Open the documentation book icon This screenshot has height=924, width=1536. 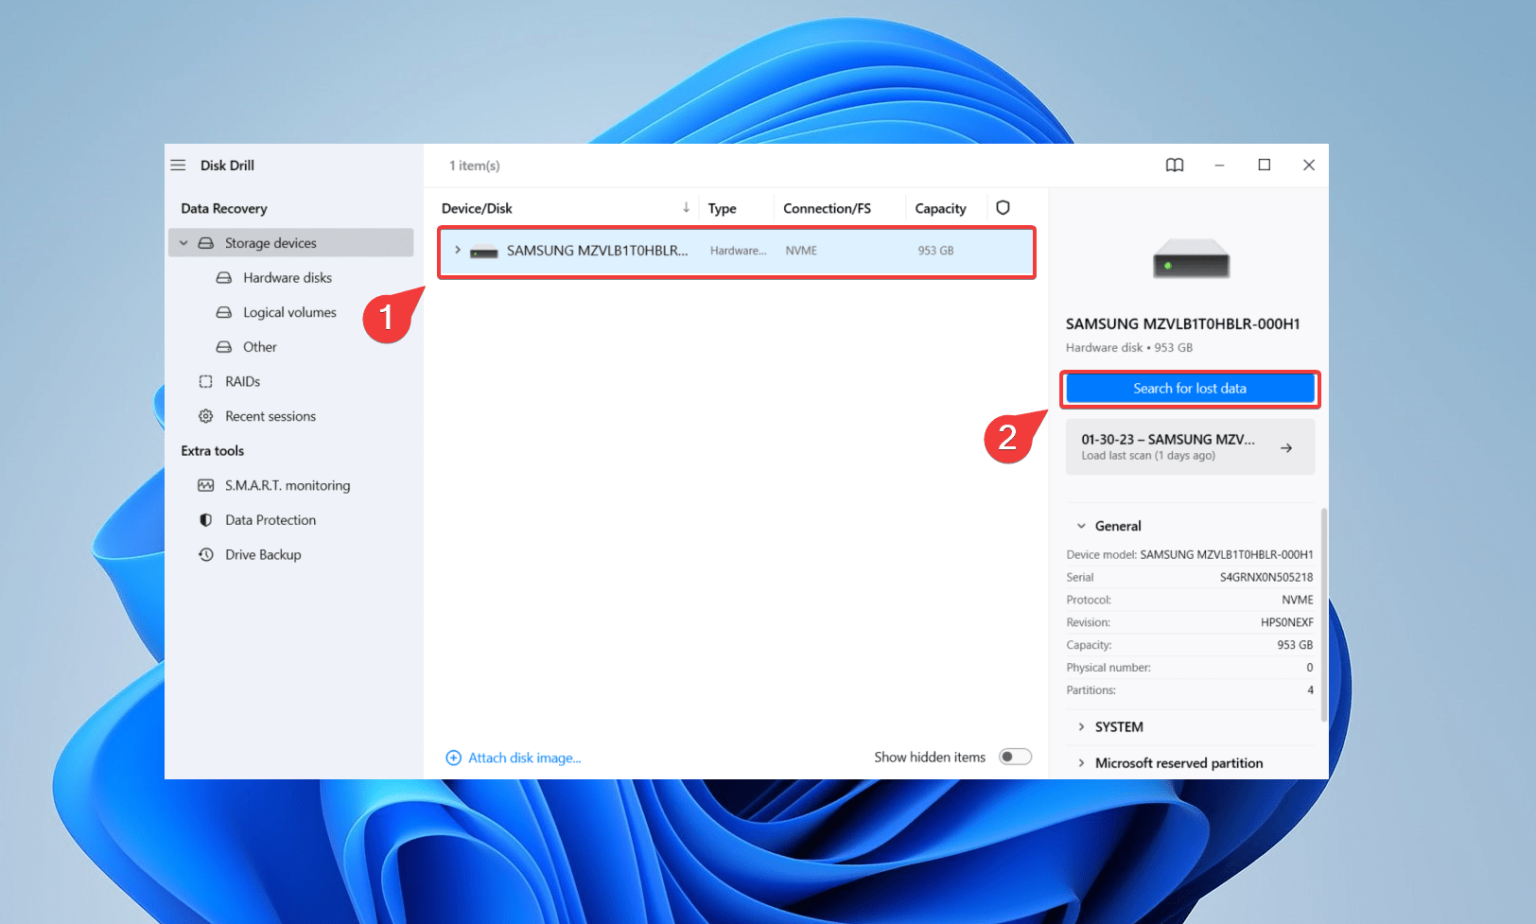click(1175, 165)
